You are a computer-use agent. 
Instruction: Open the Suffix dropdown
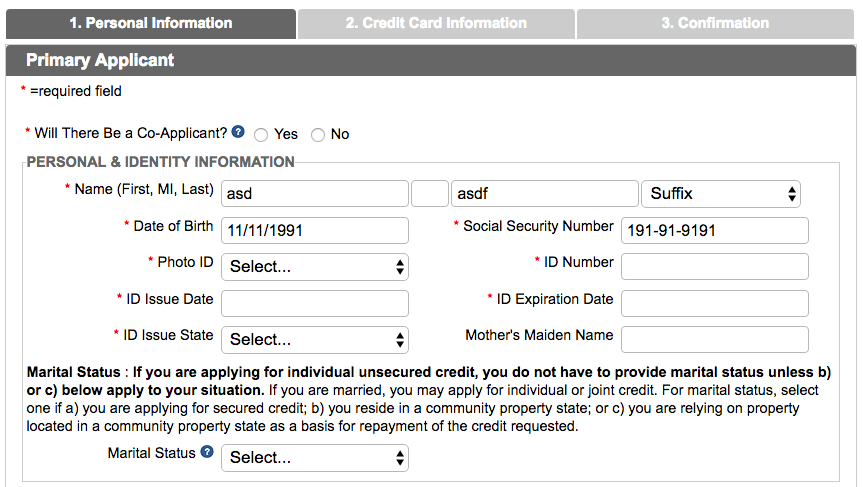click(721, 194)
